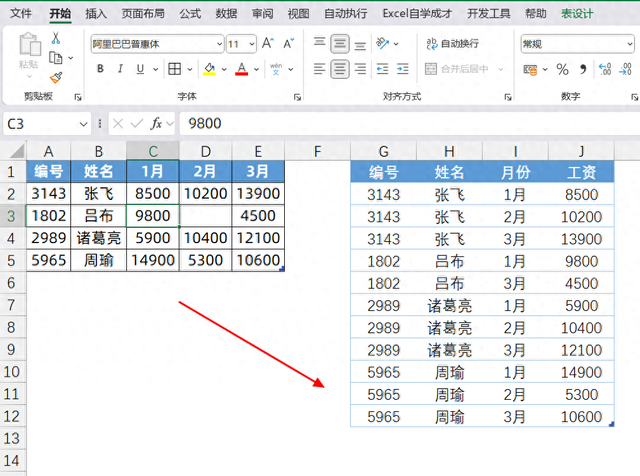The image size is (640, 476).
Task: Decrease decimal places icon
Action: tap(625, 69)
